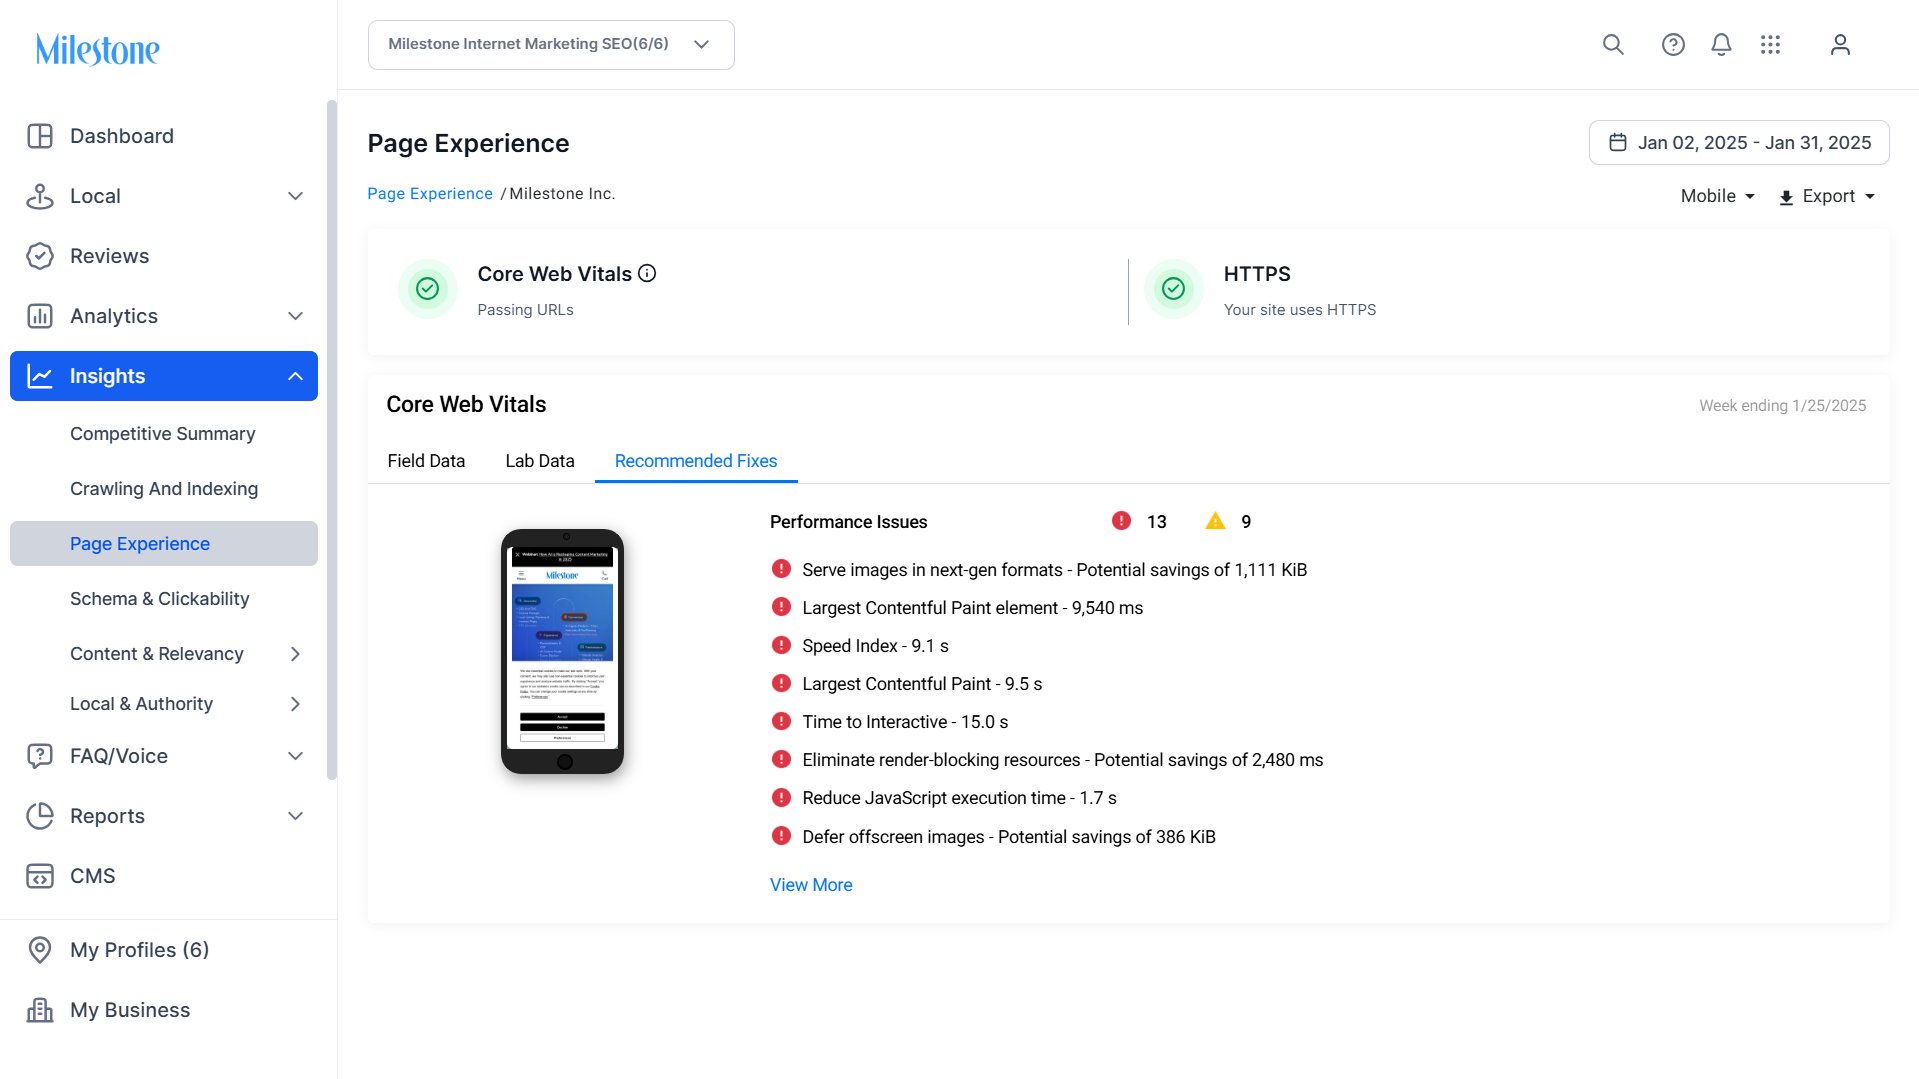The image size is (1919, 1079).
Task: Collapse the Insights menu chevron
Action: coord(295,376)
